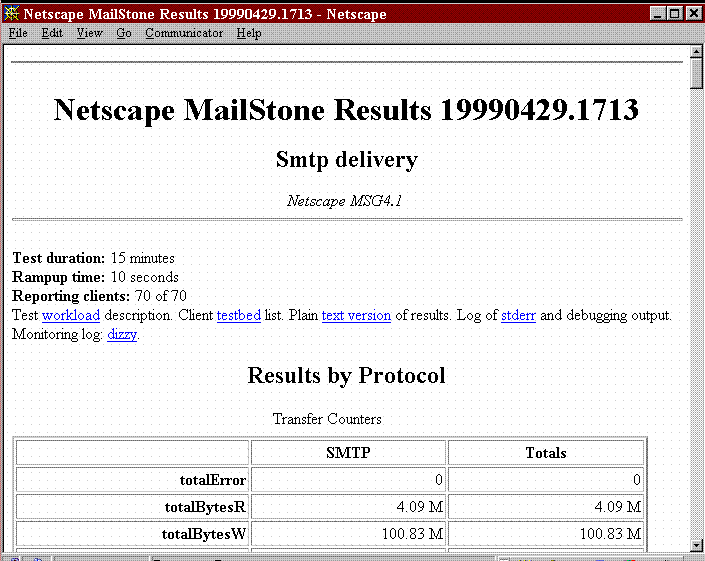
Task: Open the View menu
Action: coord(89,33)
